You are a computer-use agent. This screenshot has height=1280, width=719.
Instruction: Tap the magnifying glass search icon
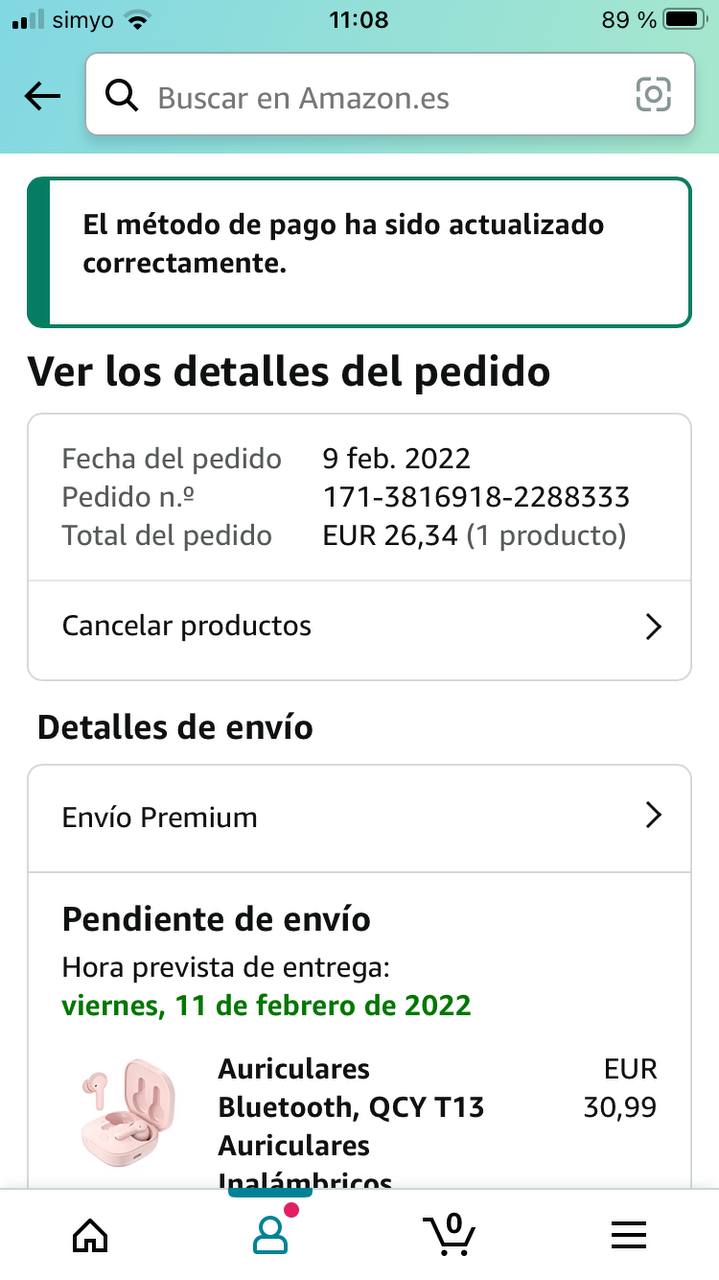click(122, 96)
